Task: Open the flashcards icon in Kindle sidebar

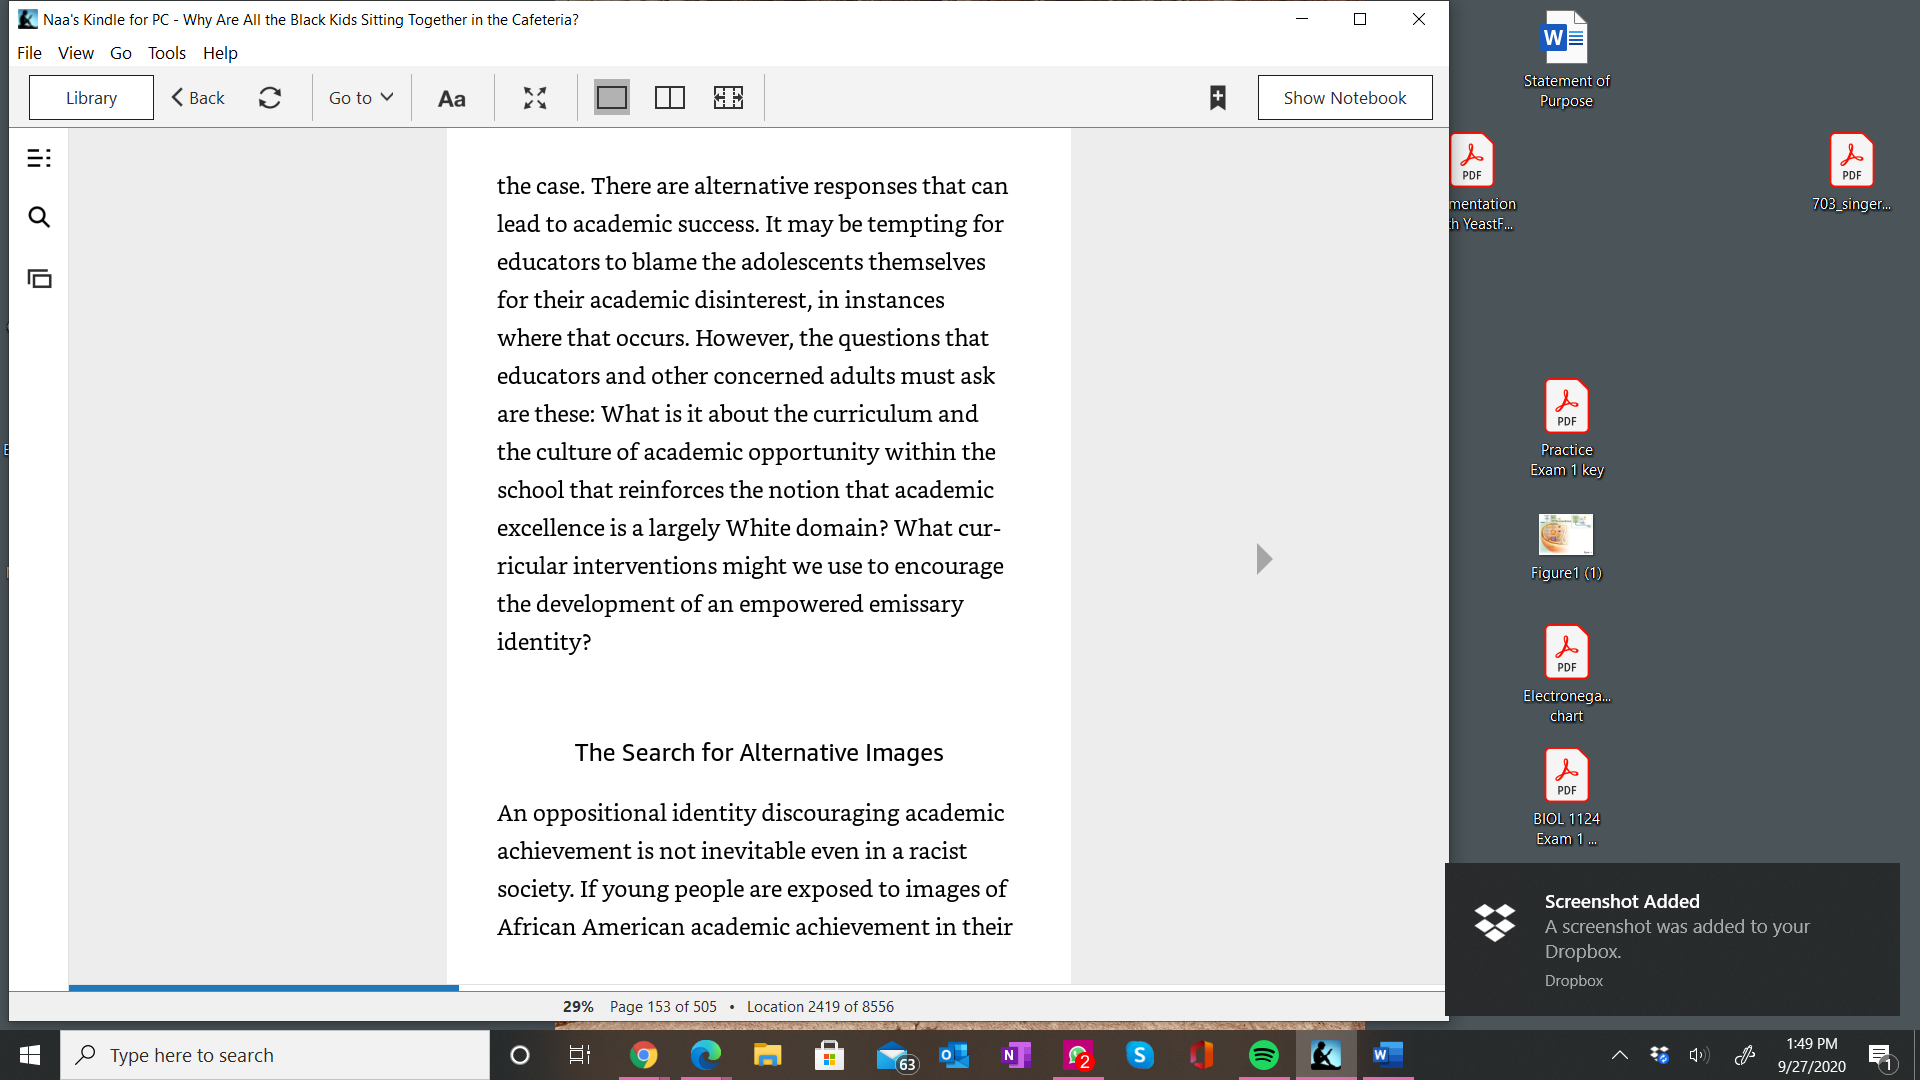Action: (39, 279)
